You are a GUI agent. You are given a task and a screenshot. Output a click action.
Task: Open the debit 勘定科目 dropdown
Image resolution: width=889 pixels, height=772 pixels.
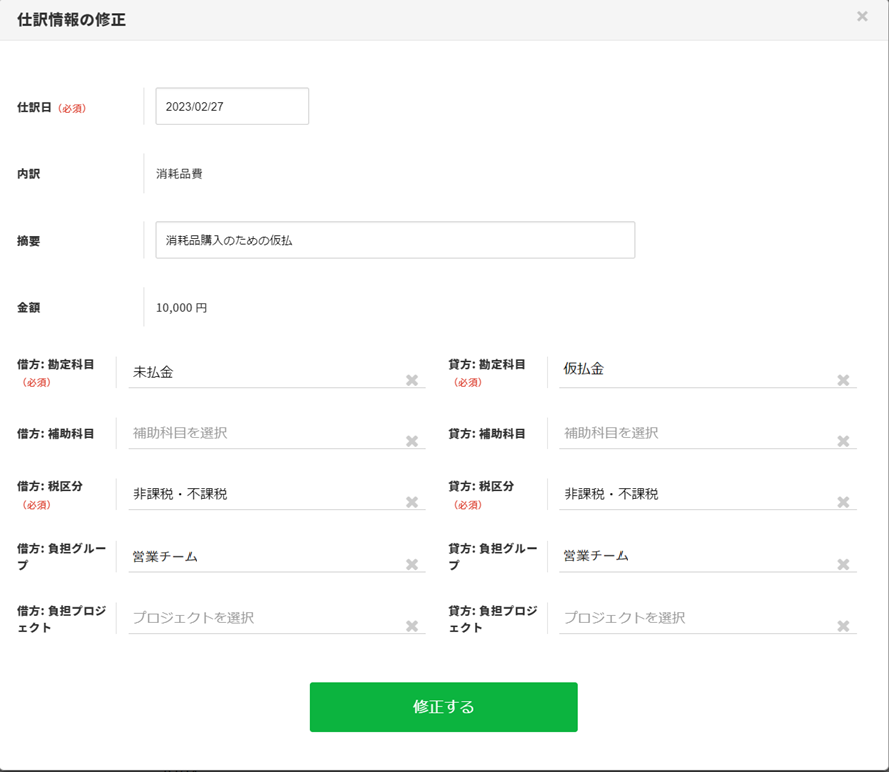click(x=260, y=372)
